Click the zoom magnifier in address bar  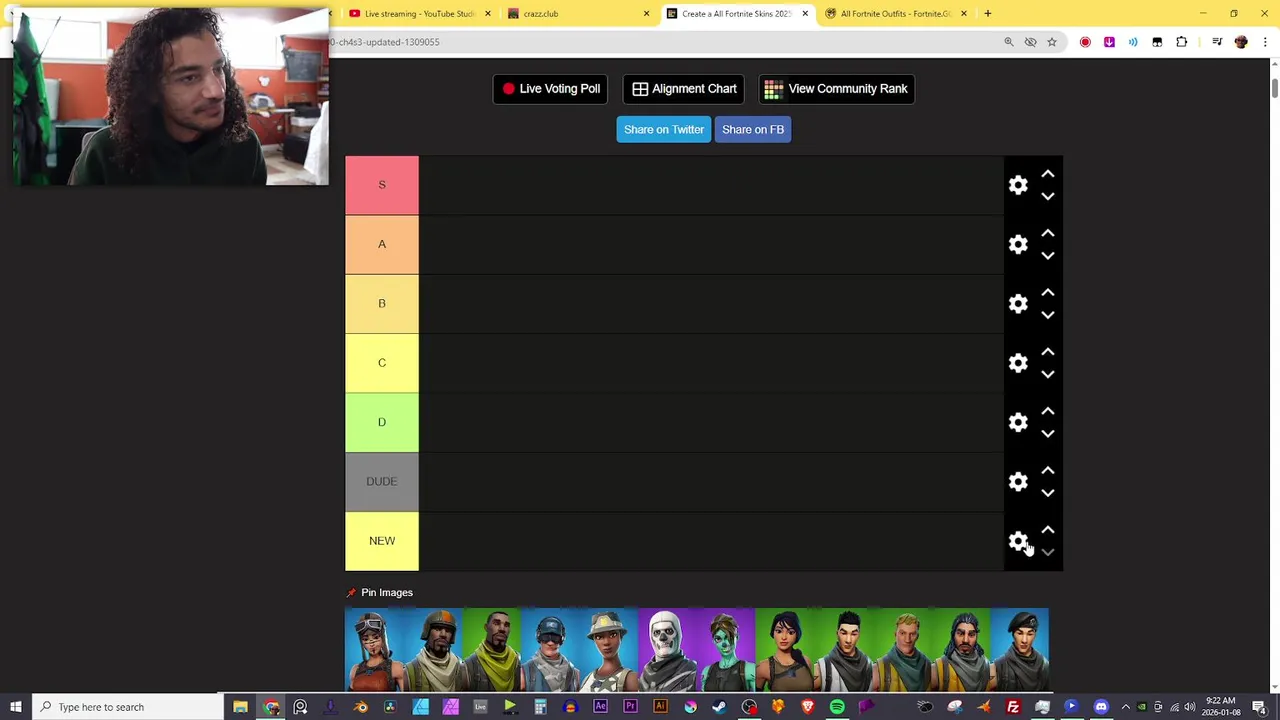pyautogui.click(x=1008, y=42)
